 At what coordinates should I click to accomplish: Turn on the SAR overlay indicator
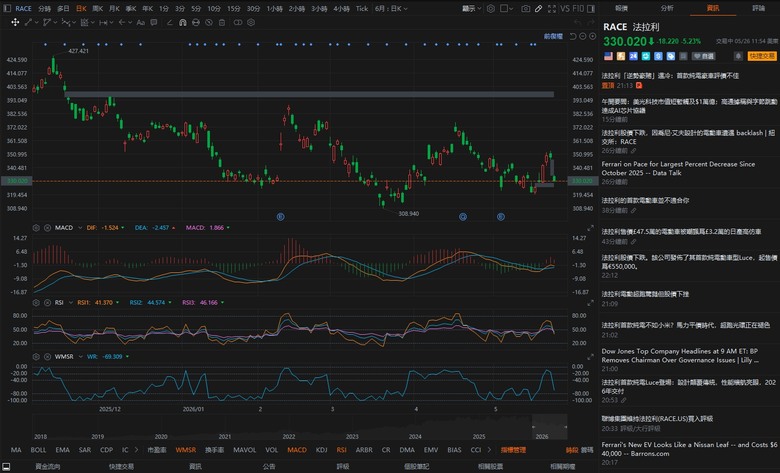[85, 450]
